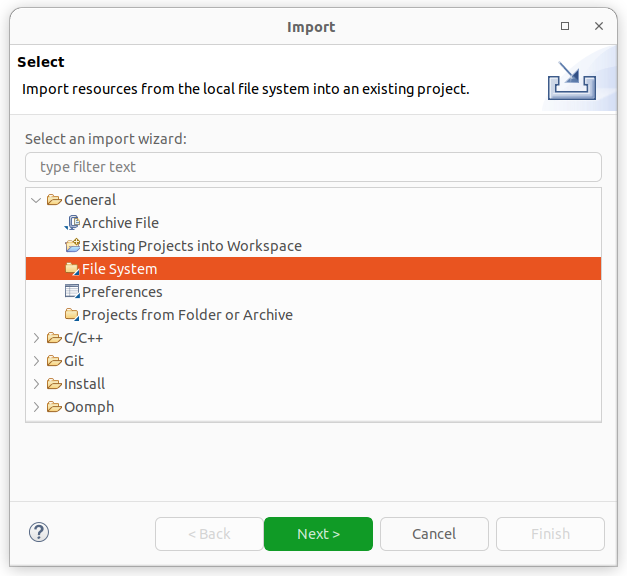Open the help question mark icon
627x576 pixels.
point(40,533)
